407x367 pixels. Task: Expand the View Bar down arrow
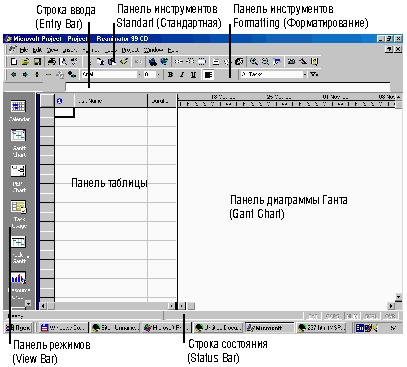[28, 304]
